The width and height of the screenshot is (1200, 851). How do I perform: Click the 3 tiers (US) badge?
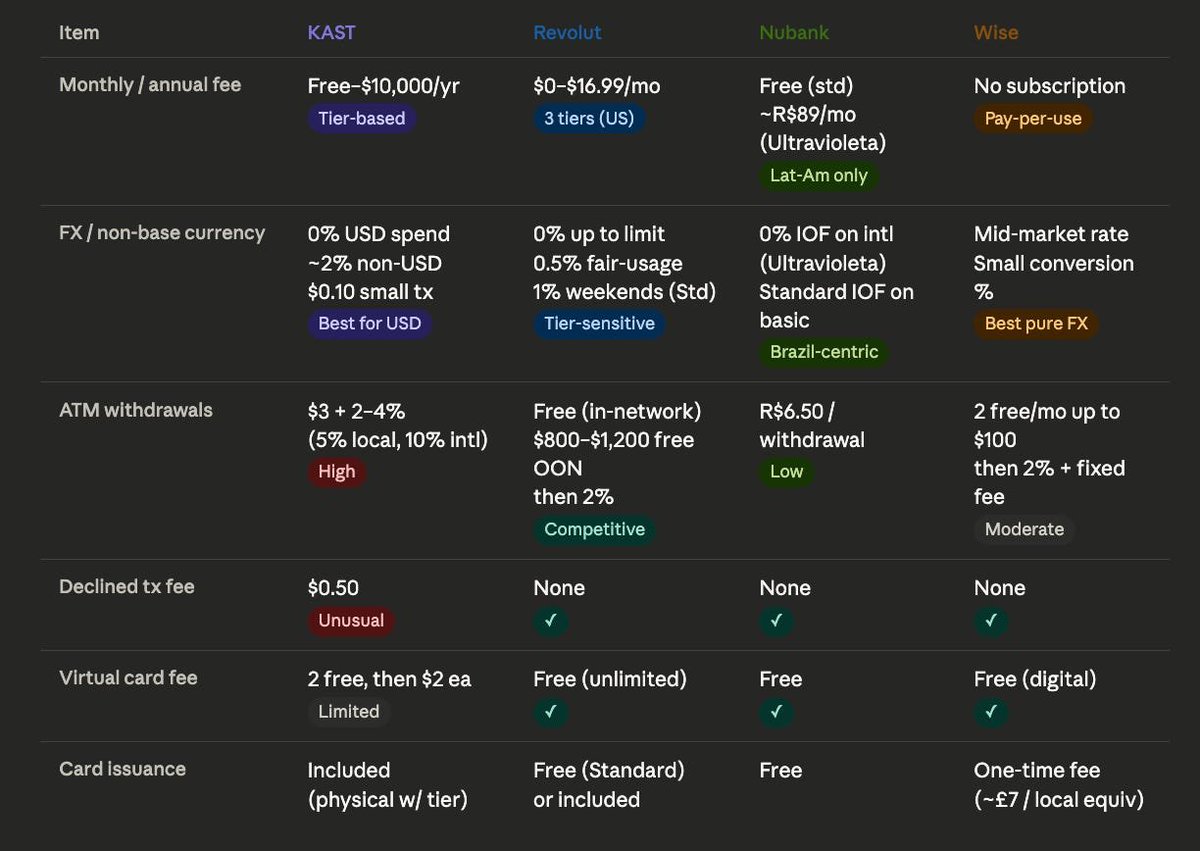pyautogui.click(x=589, y=118)
